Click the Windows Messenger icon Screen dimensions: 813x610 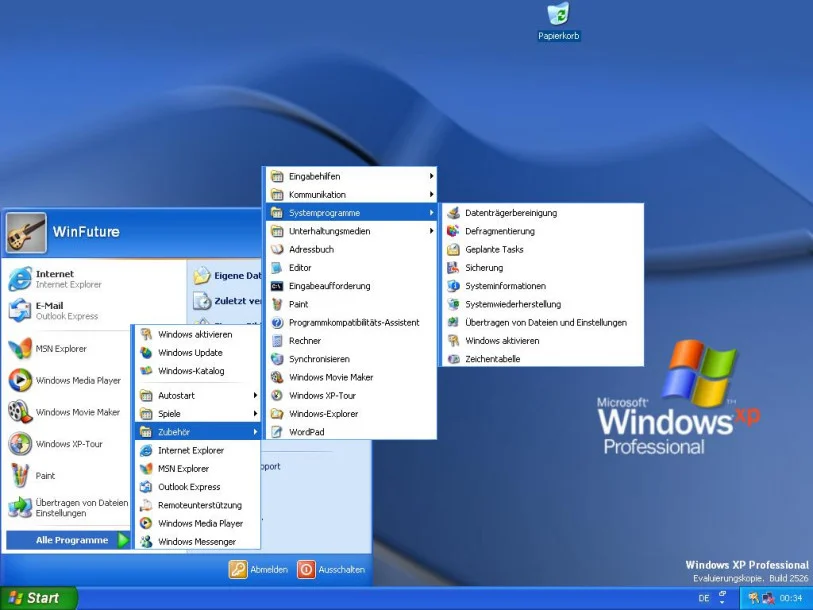point(146,542)
